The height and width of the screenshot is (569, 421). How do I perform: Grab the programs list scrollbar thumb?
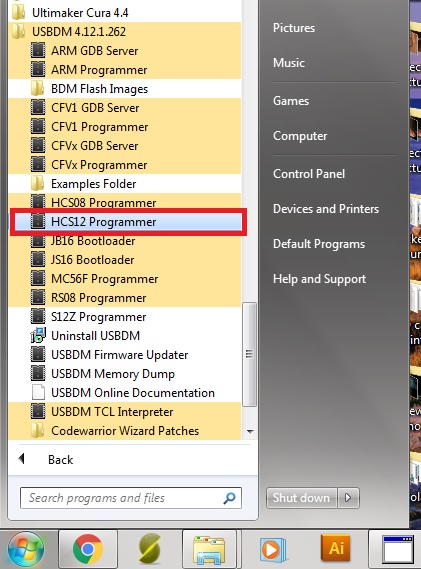pos(249,354)
